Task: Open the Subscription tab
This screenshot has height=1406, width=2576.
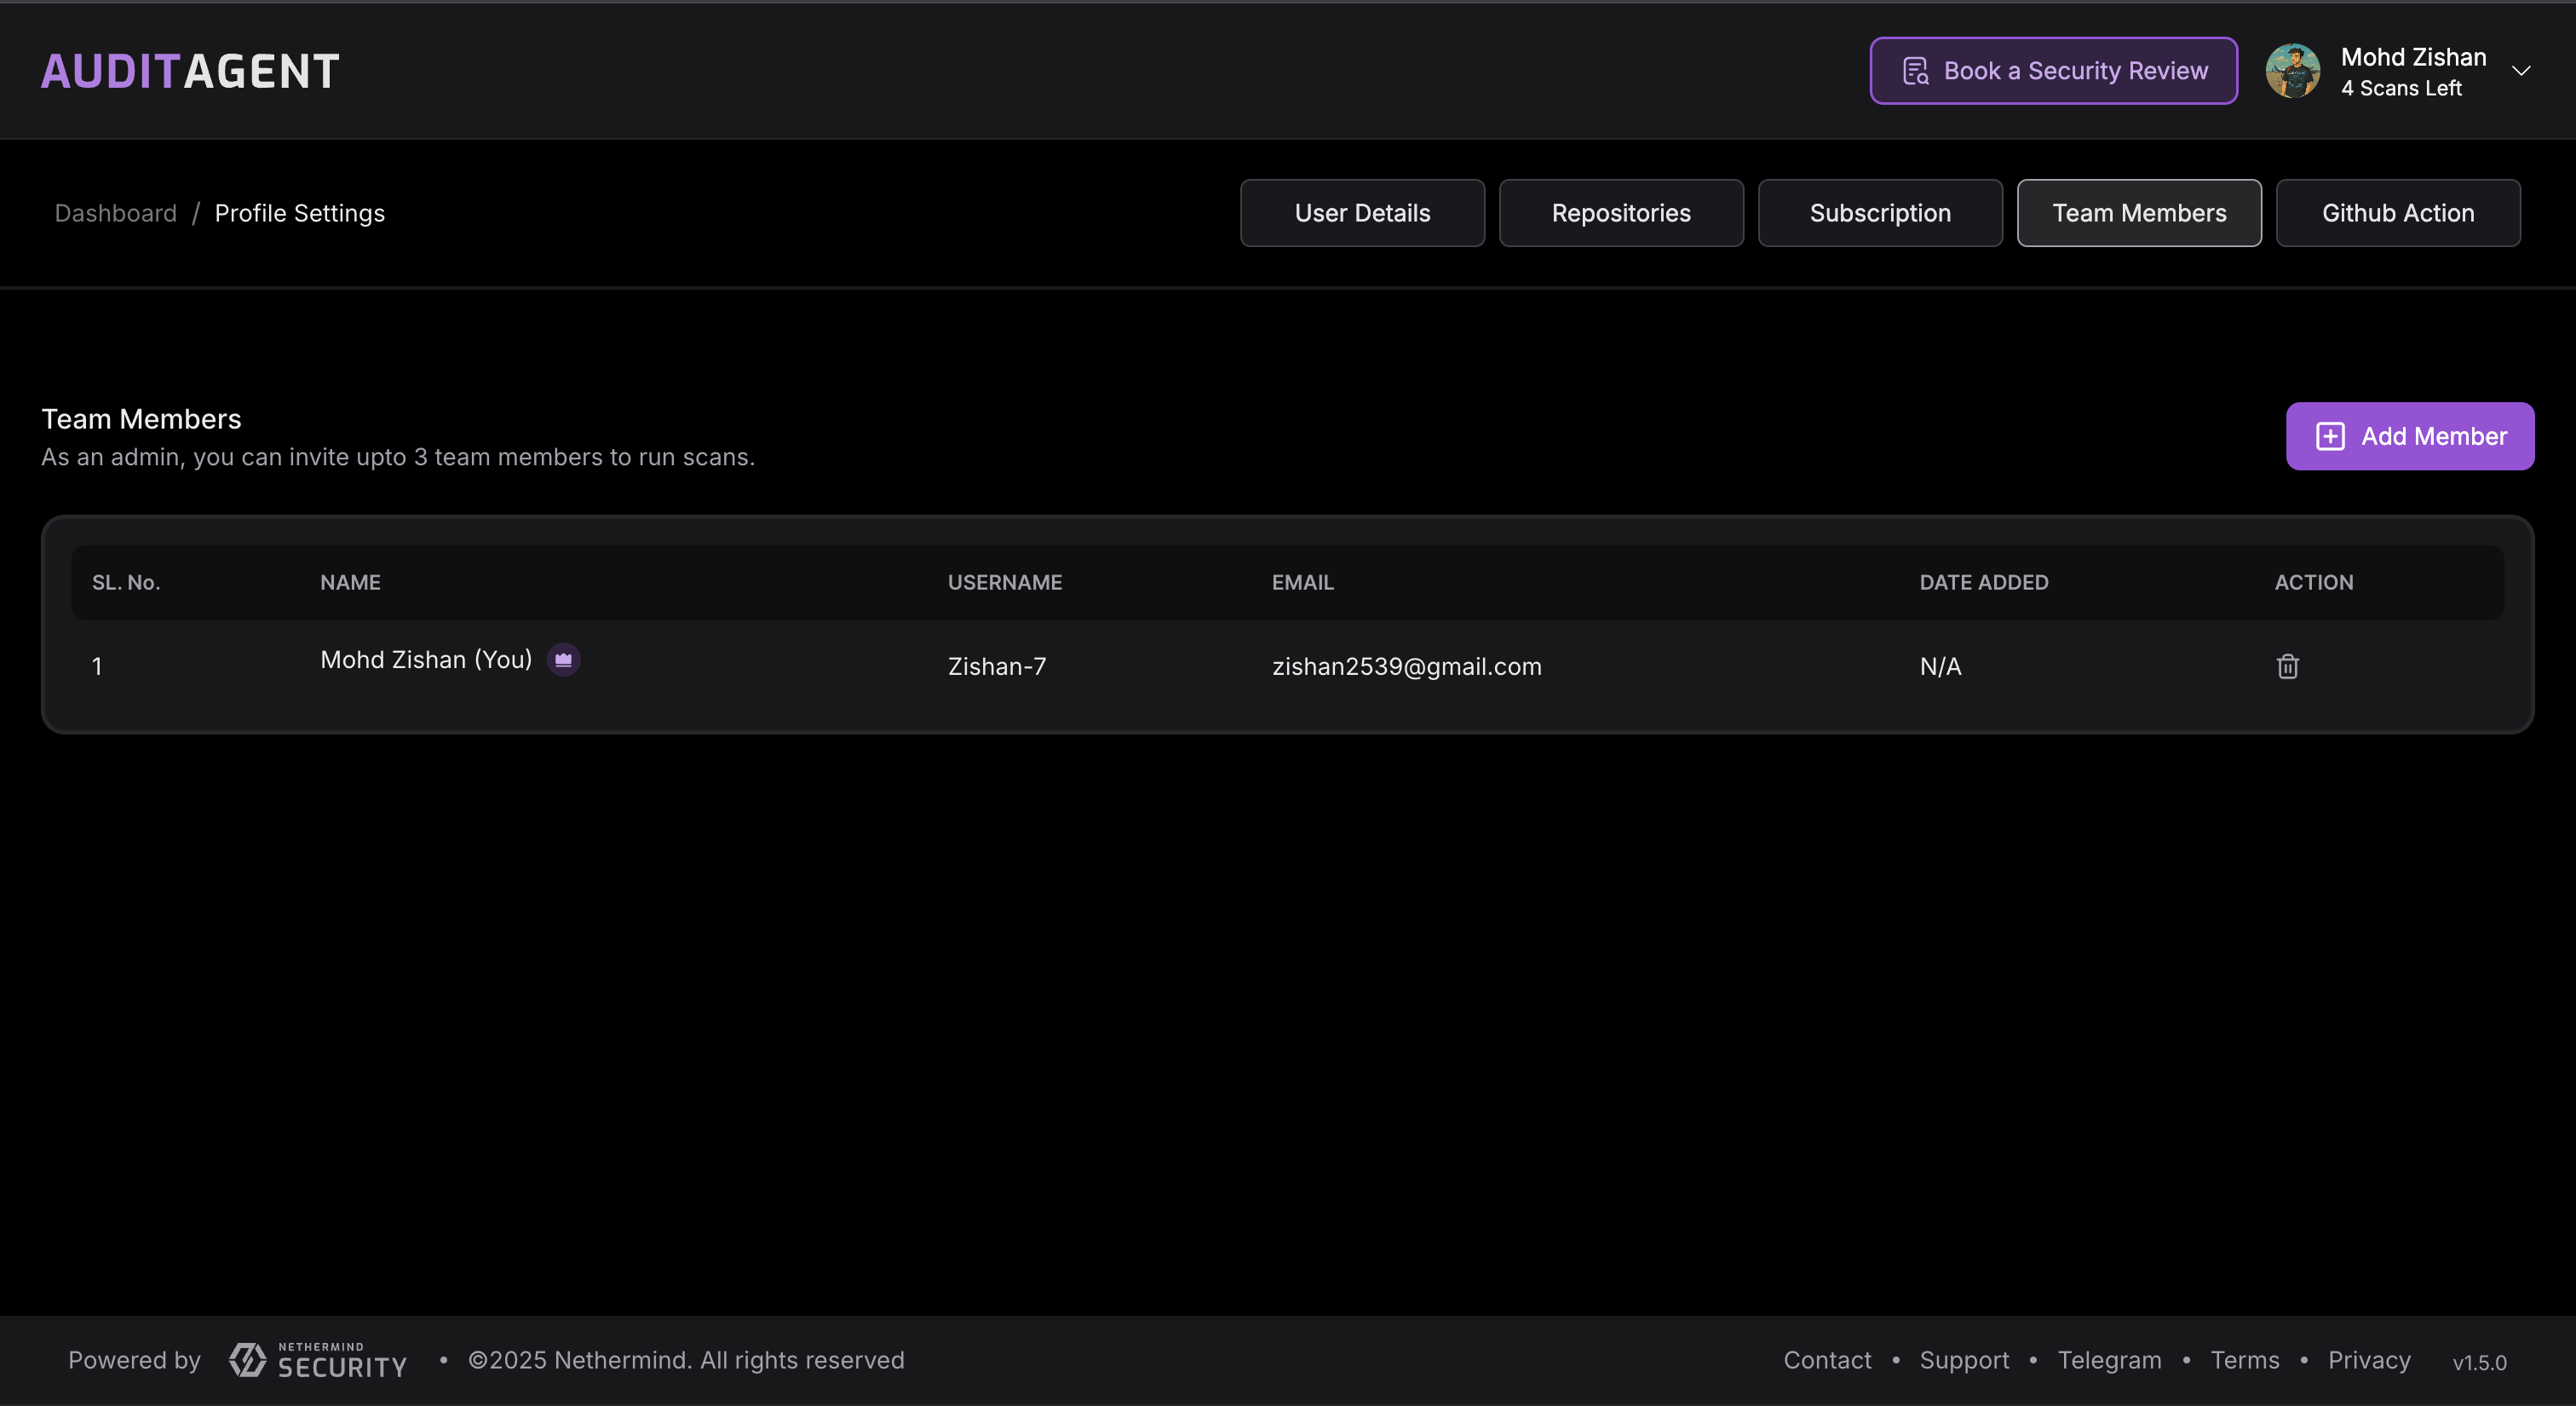Action: click(1880, 213)
